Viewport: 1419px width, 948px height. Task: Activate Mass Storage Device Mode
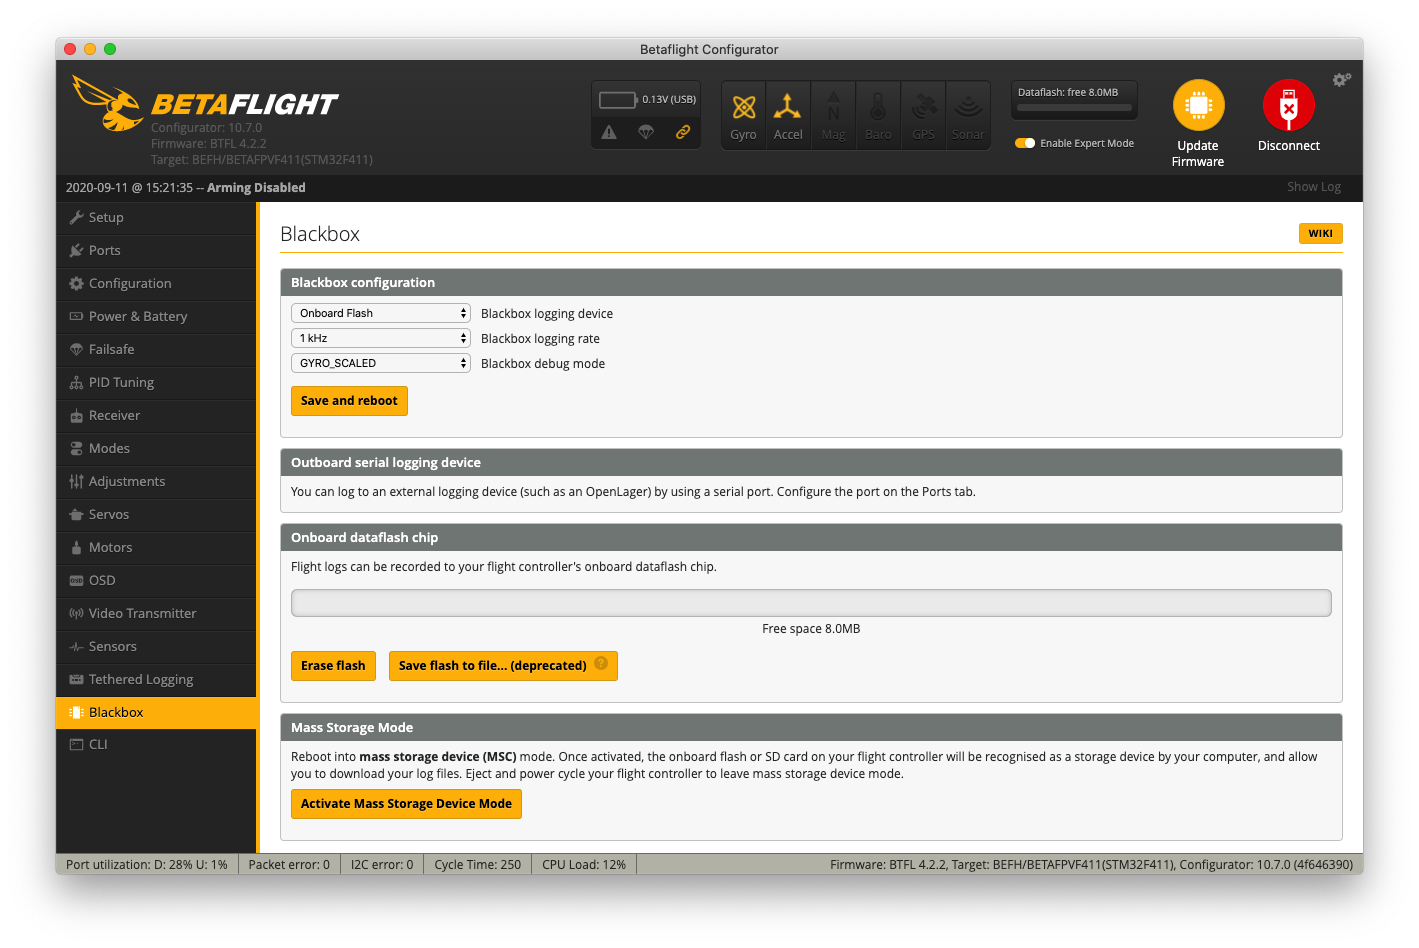(406, 804)
